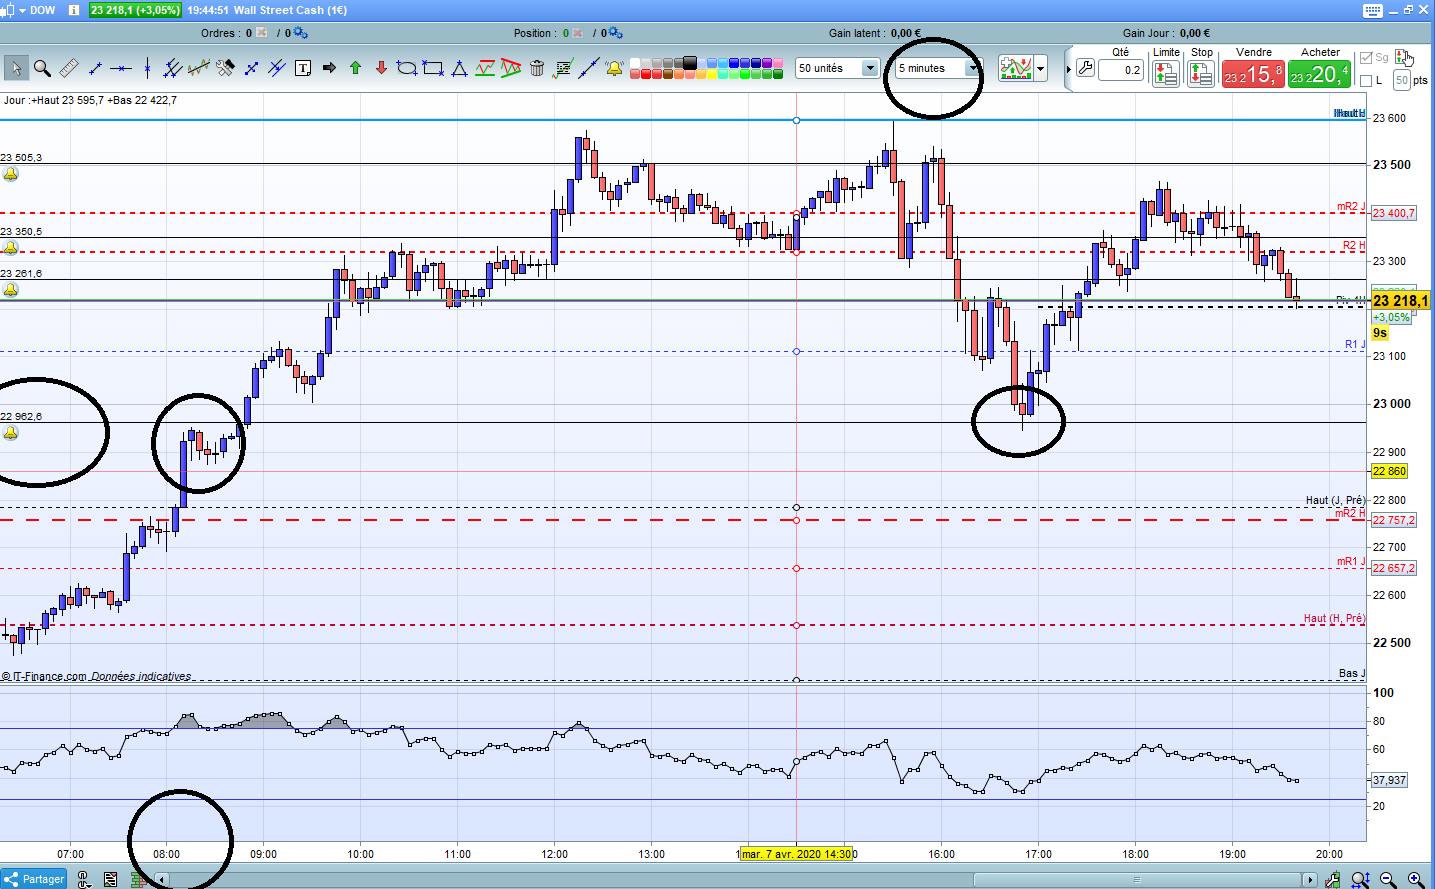Click the Limite order button
This screenshot has width=1435, height=889.
coord(1166,74)
